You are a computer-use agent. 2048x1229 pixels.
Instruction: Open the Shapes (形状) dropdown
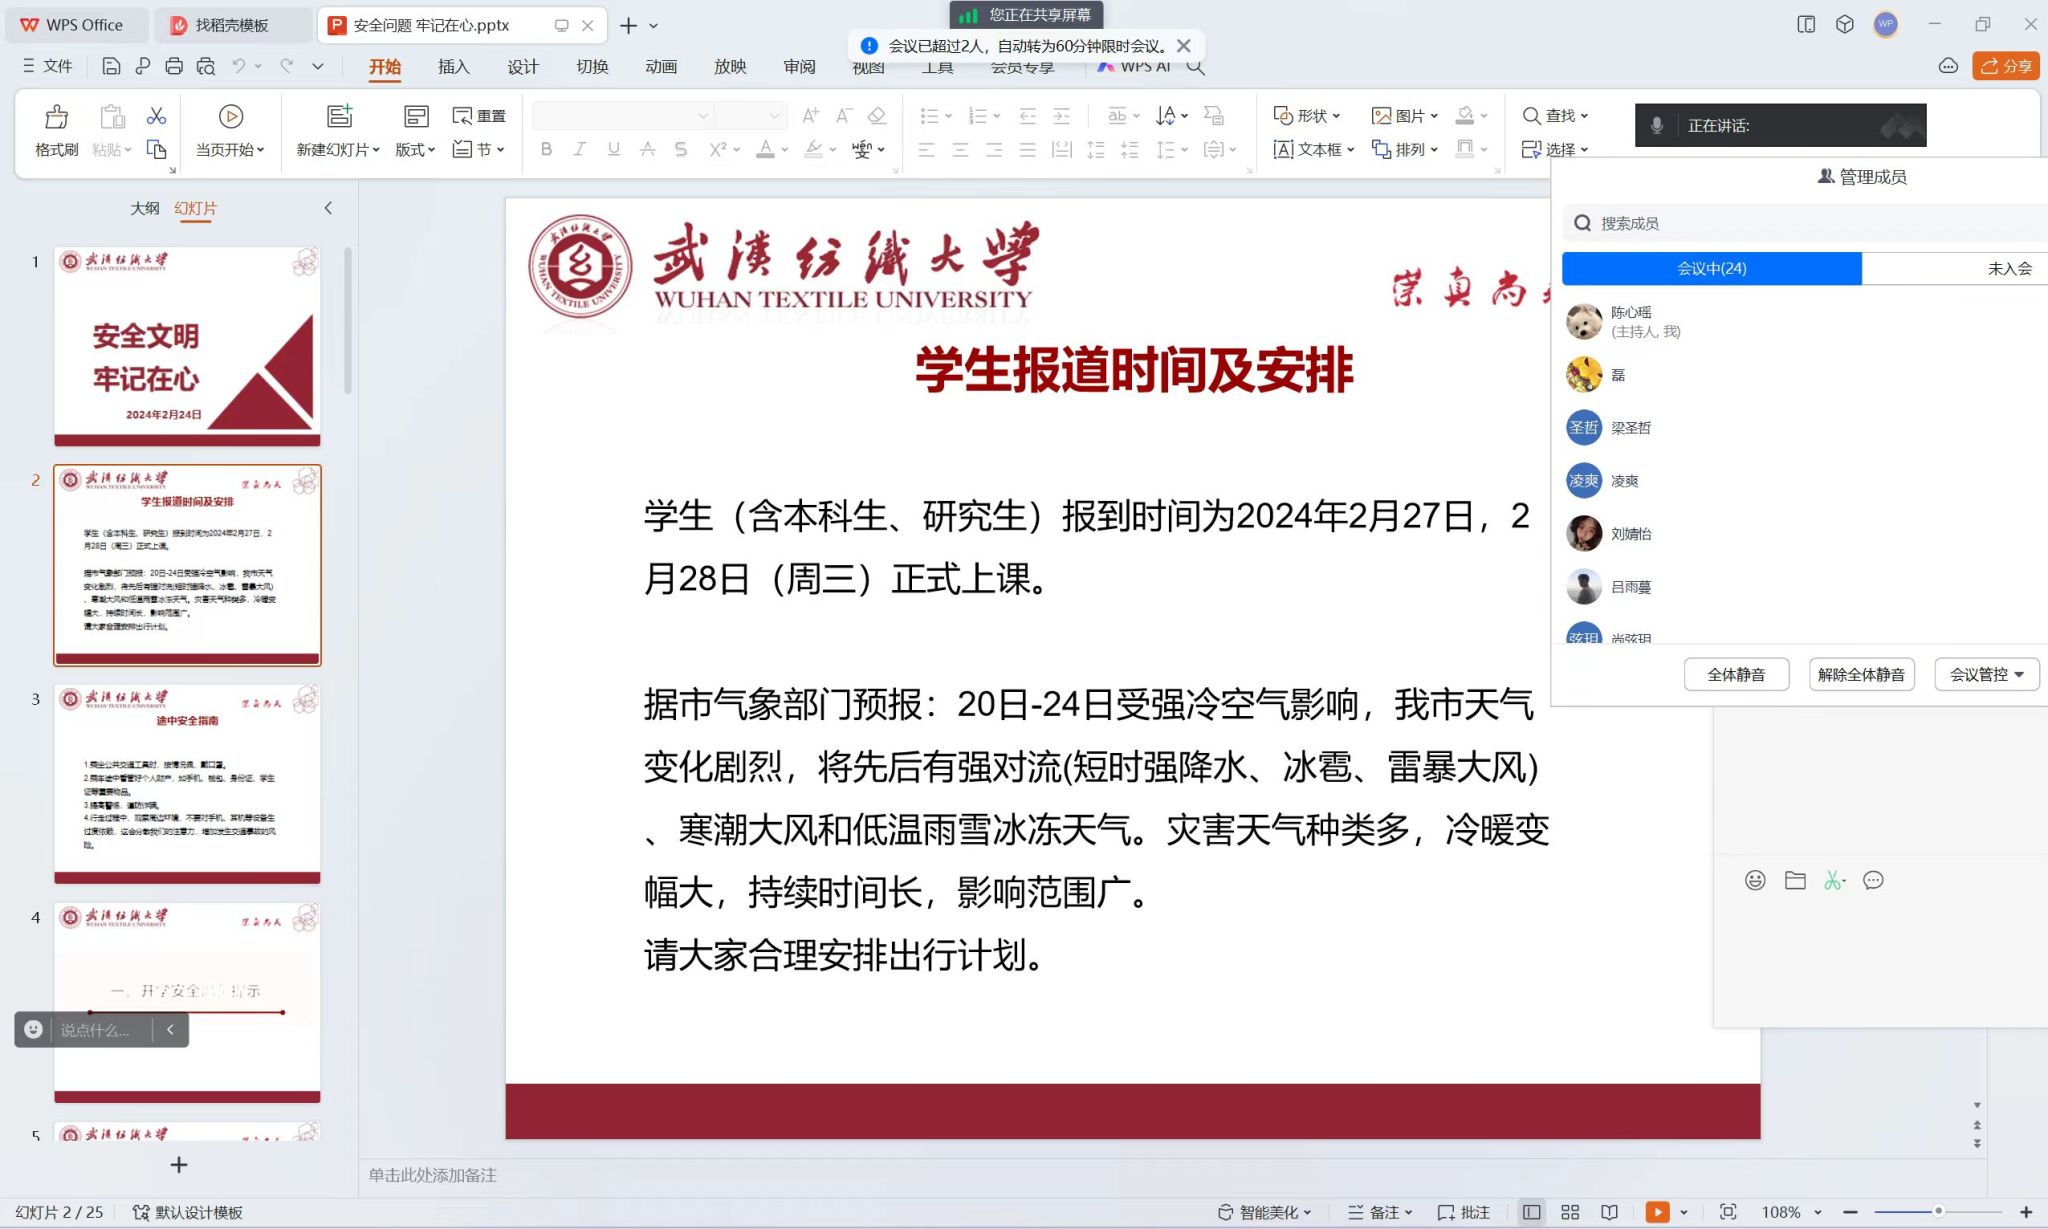click(1306, 116)
